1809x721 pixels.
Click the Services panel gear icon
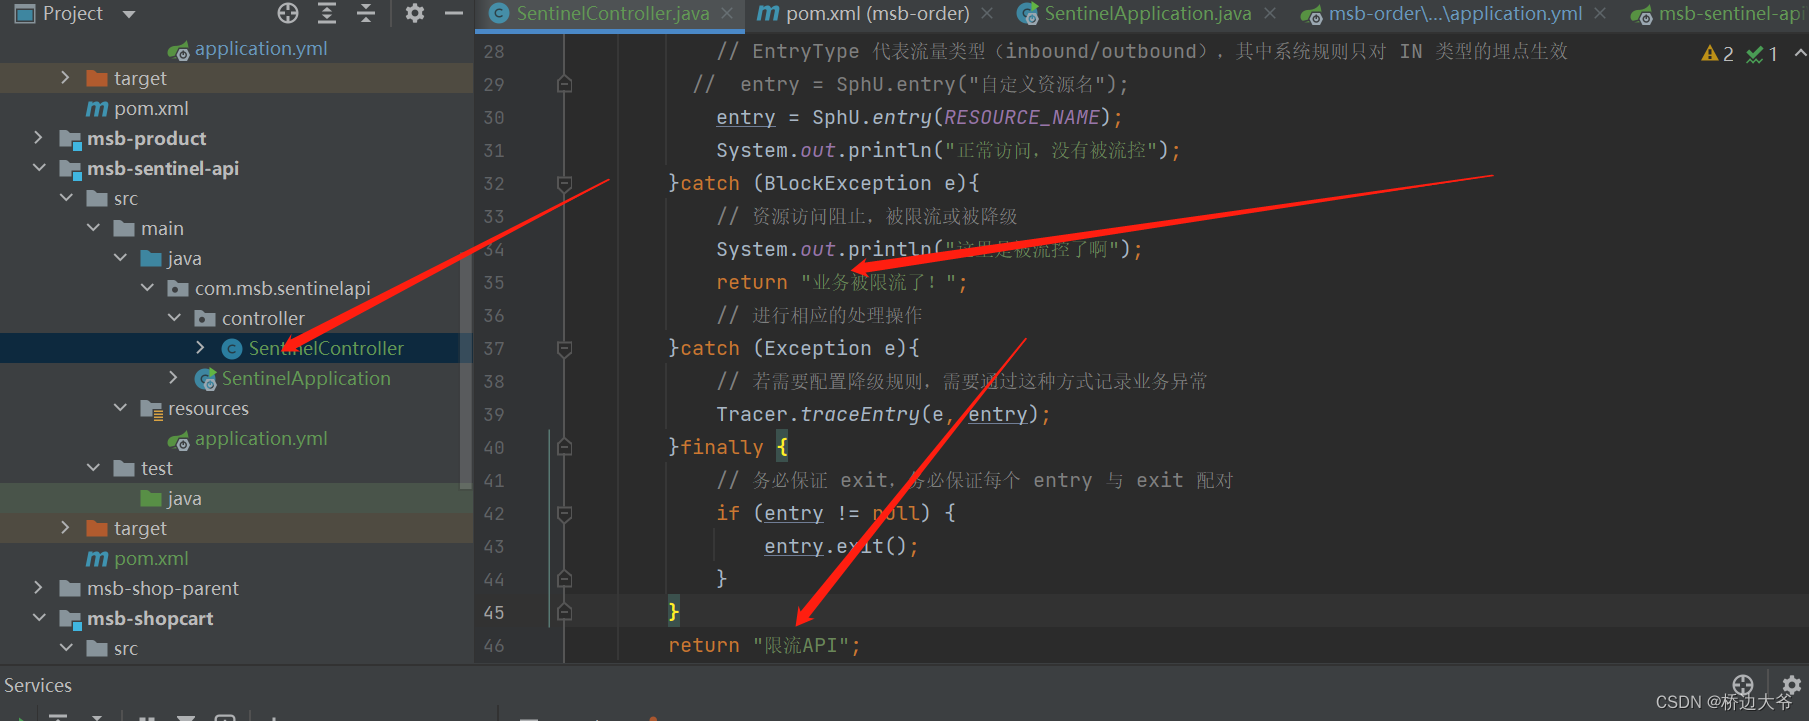pyautogui.click(x=1791, y=685)
